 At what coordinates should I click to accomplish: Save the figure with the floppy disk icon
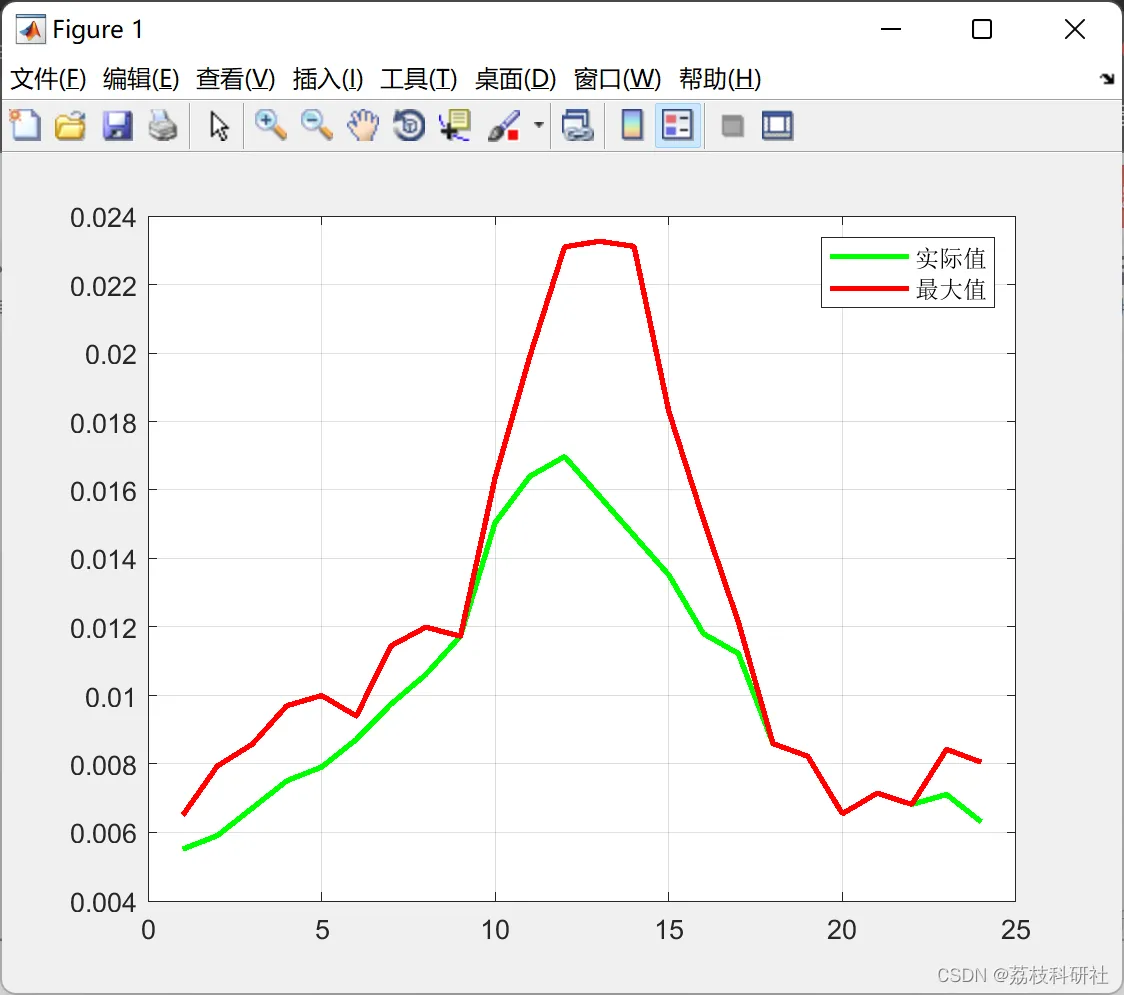118,126
